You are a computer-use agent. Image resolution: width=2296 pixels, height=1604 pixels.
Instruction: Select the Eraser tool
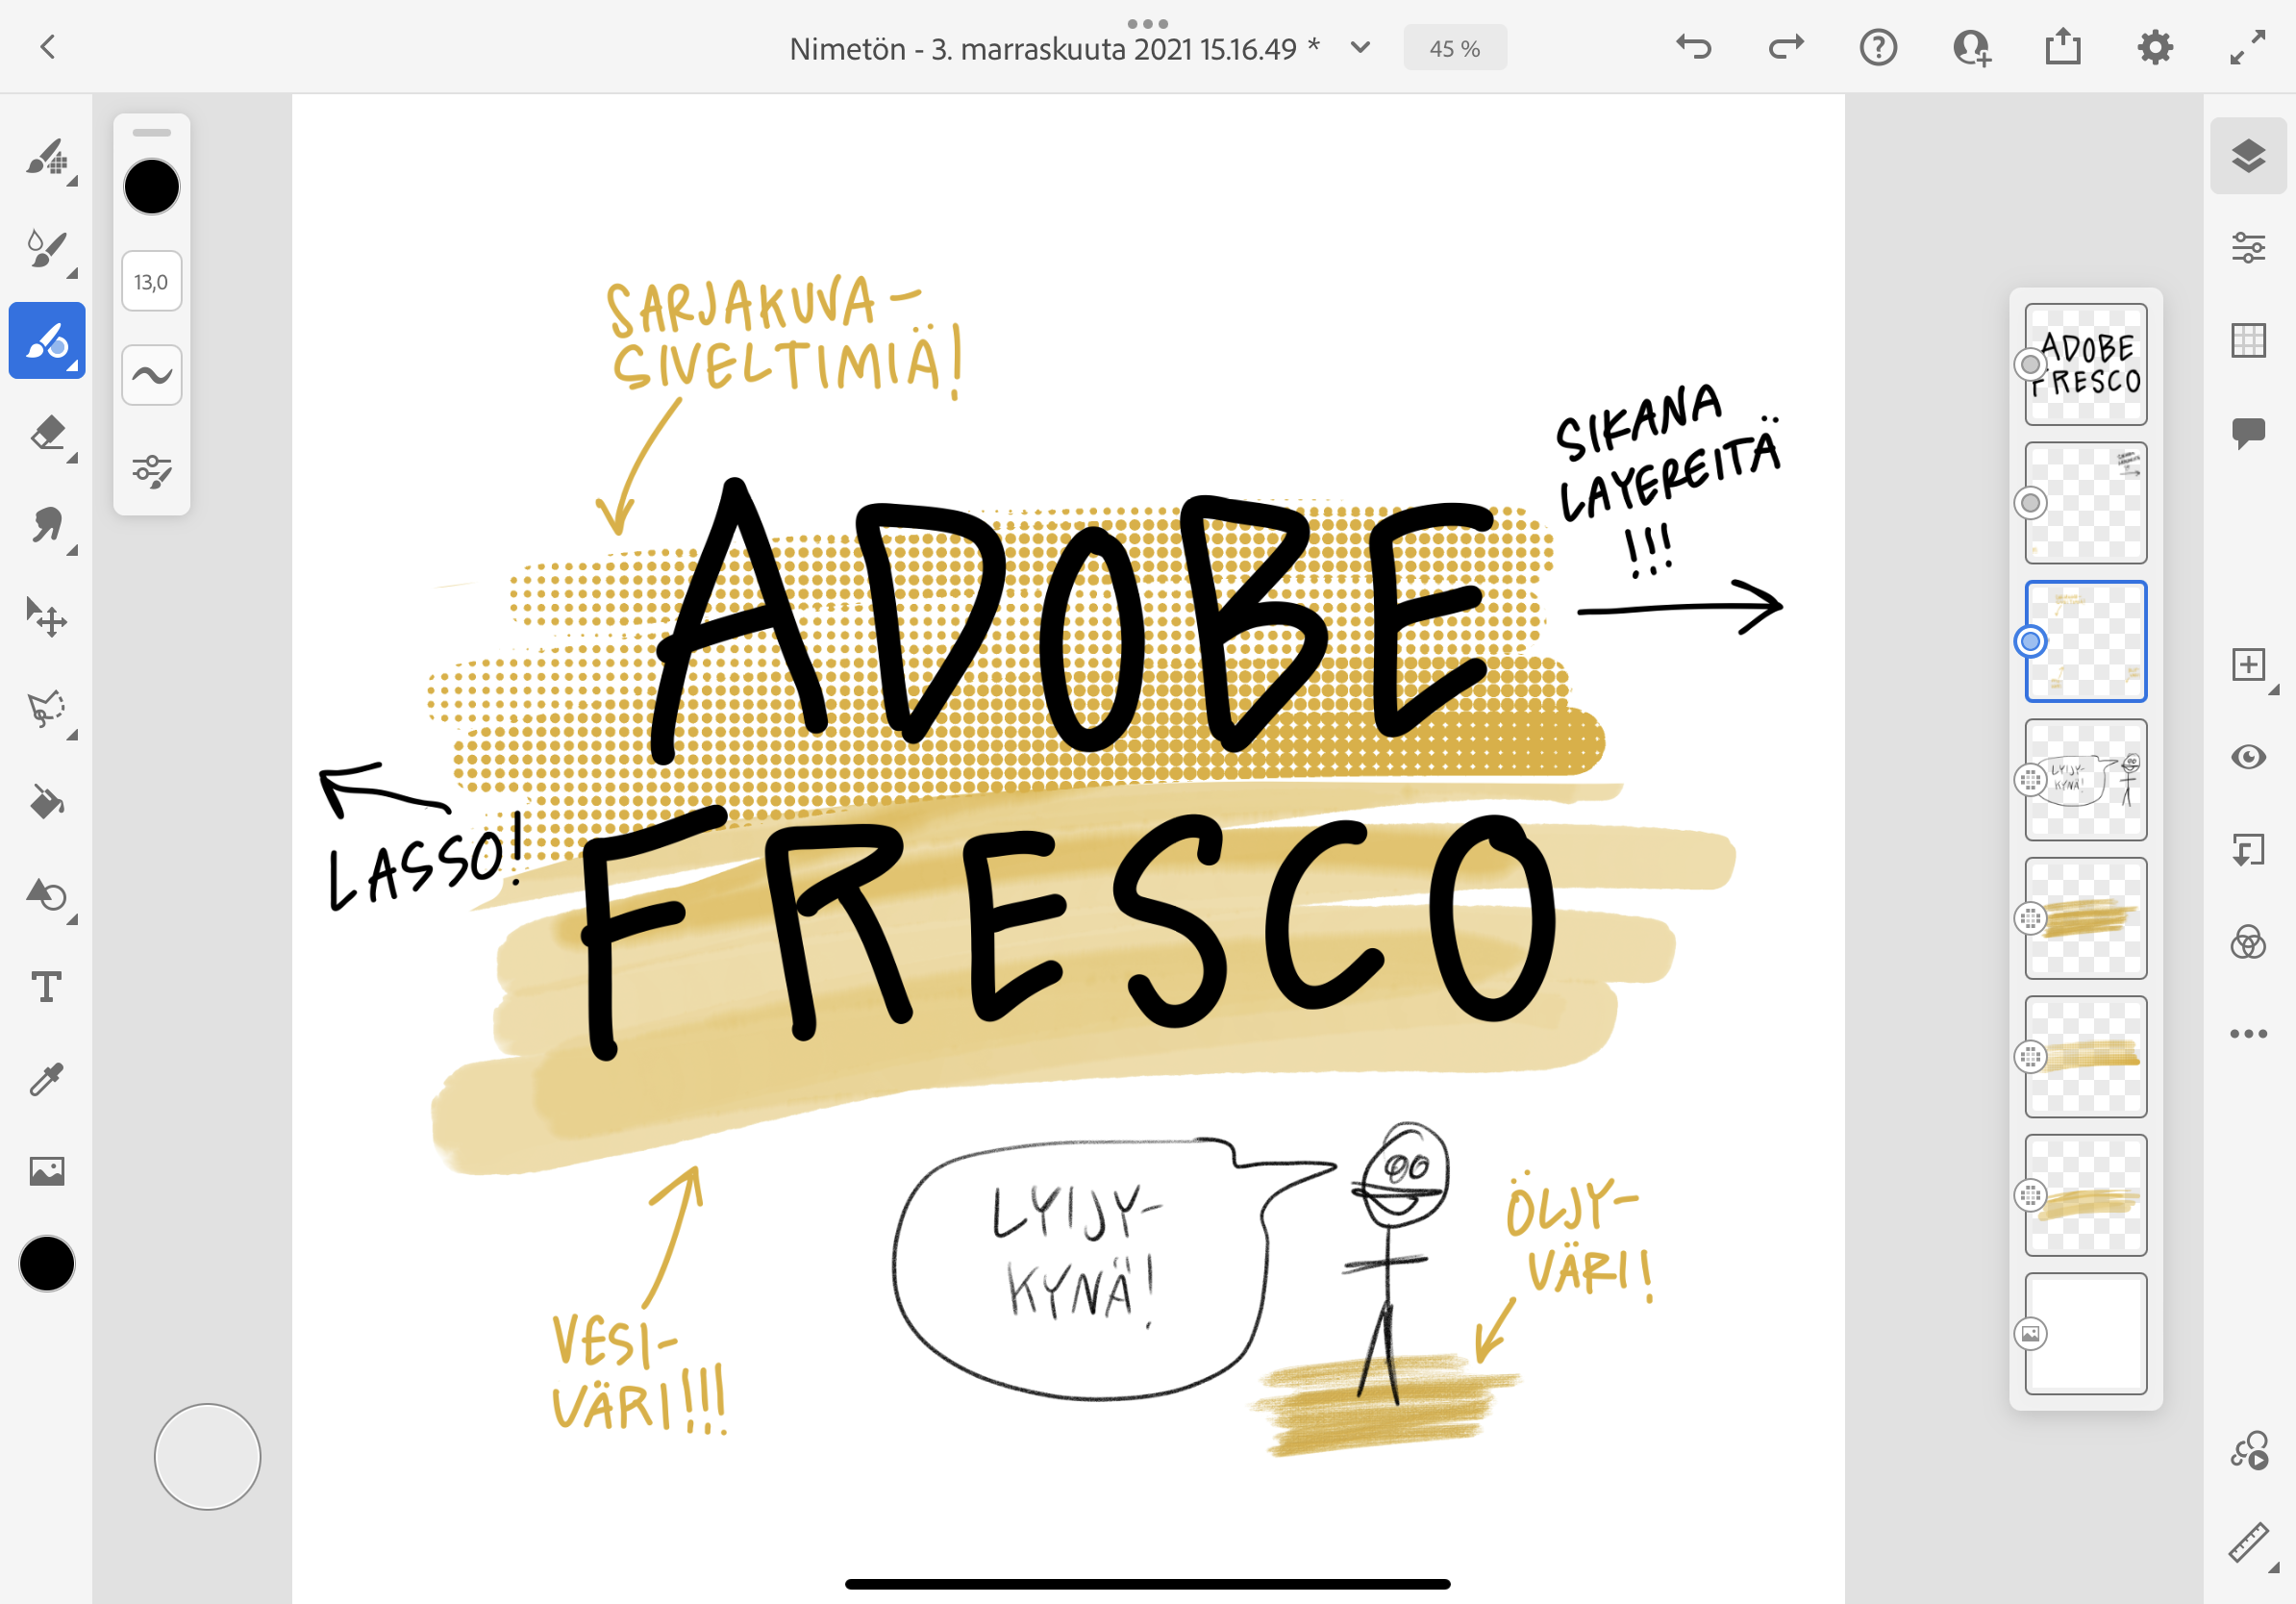pyautogui.click(x=47, y=433)
